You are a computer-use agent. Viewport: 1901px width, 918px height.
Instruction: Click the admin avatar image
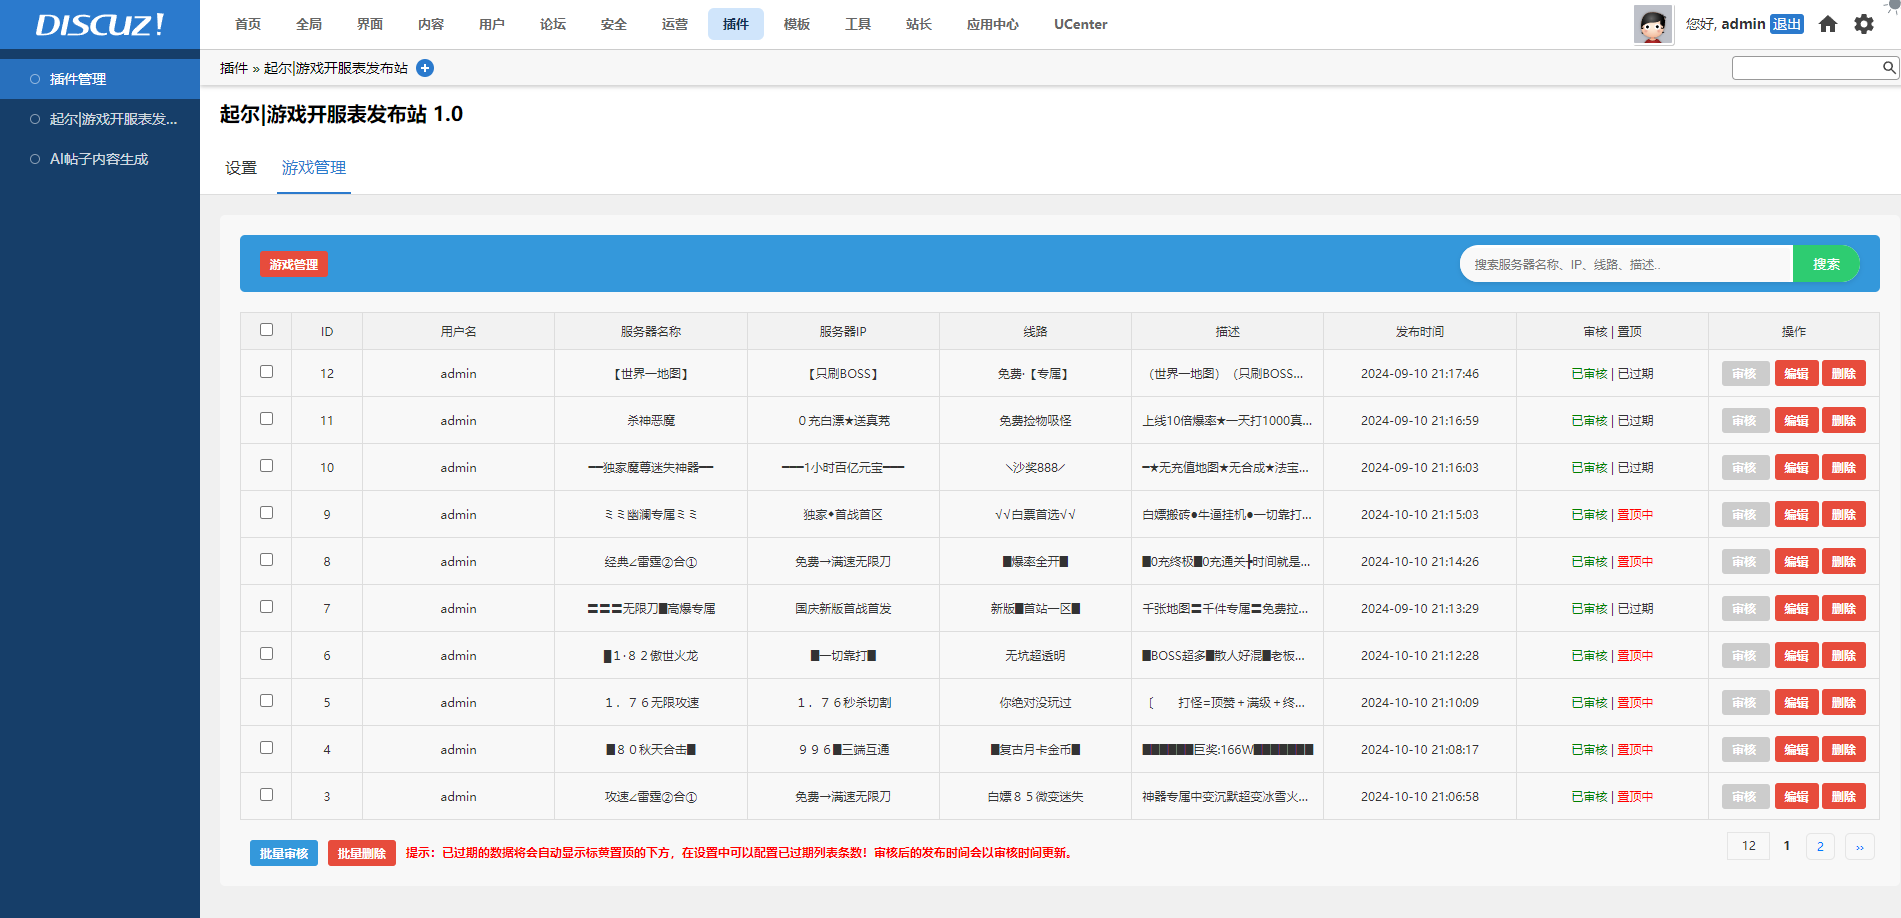click(1653, 24)
